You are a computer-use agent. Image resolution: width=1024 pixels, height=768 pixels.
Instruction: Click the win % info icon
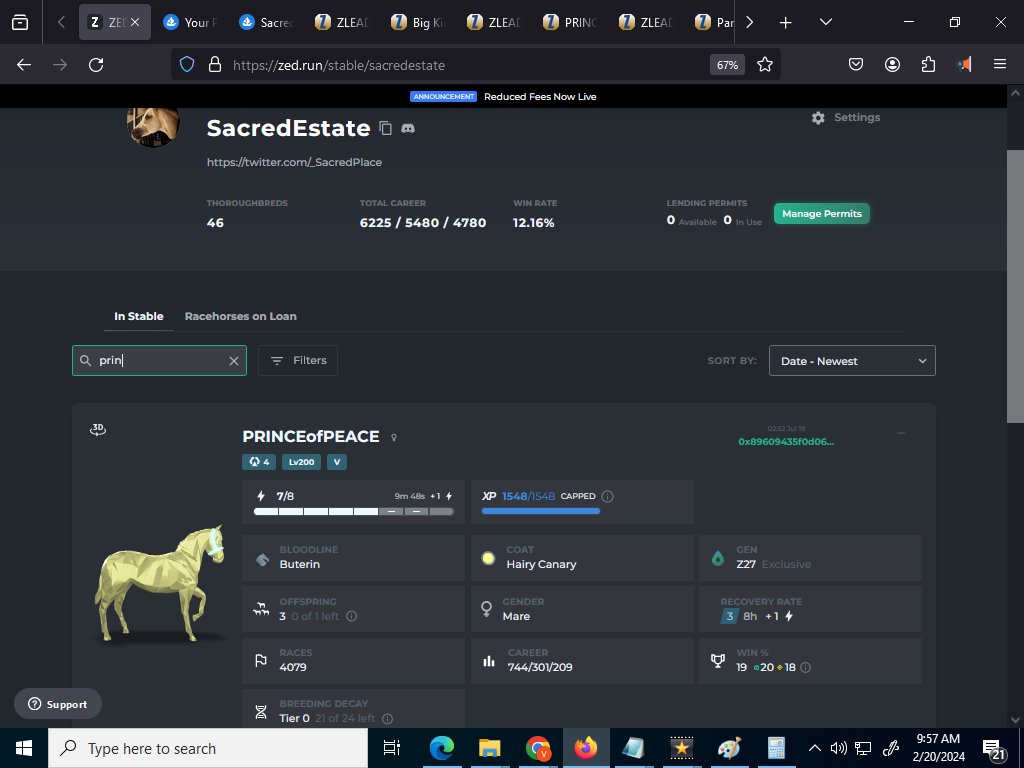(806, 667)
